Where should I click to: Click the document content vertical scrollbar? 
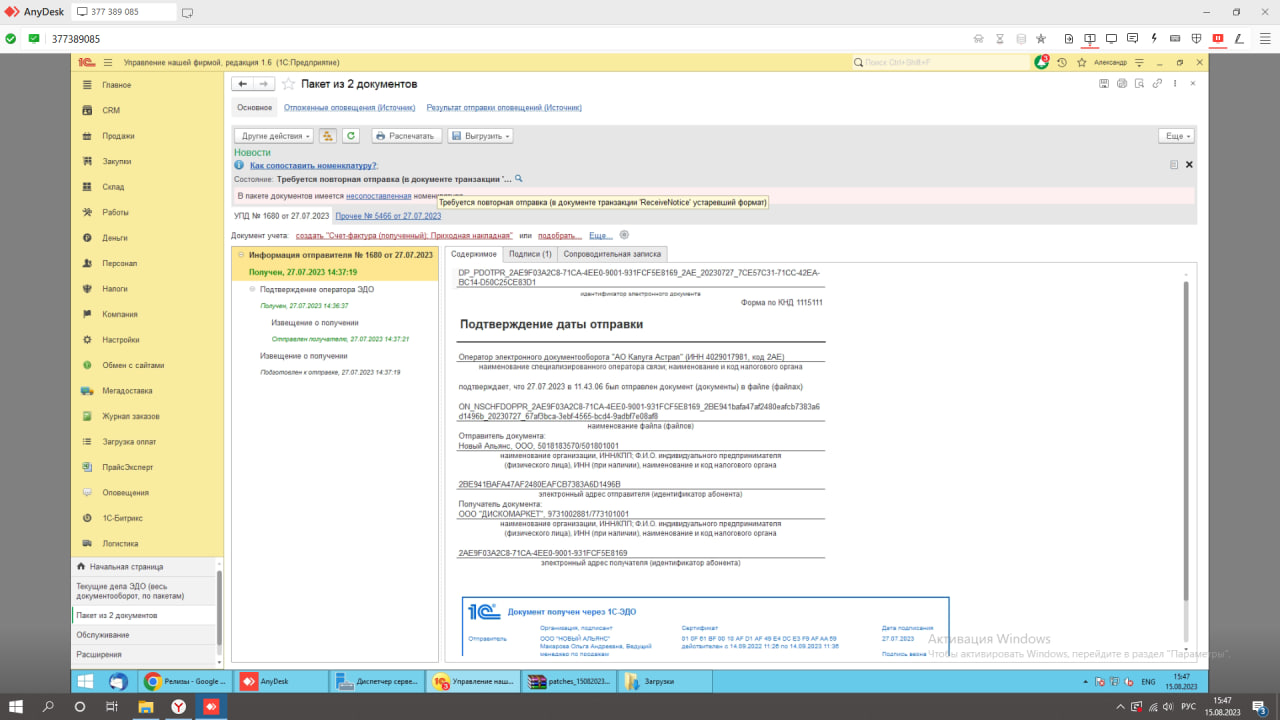[x=1187, y=440]
